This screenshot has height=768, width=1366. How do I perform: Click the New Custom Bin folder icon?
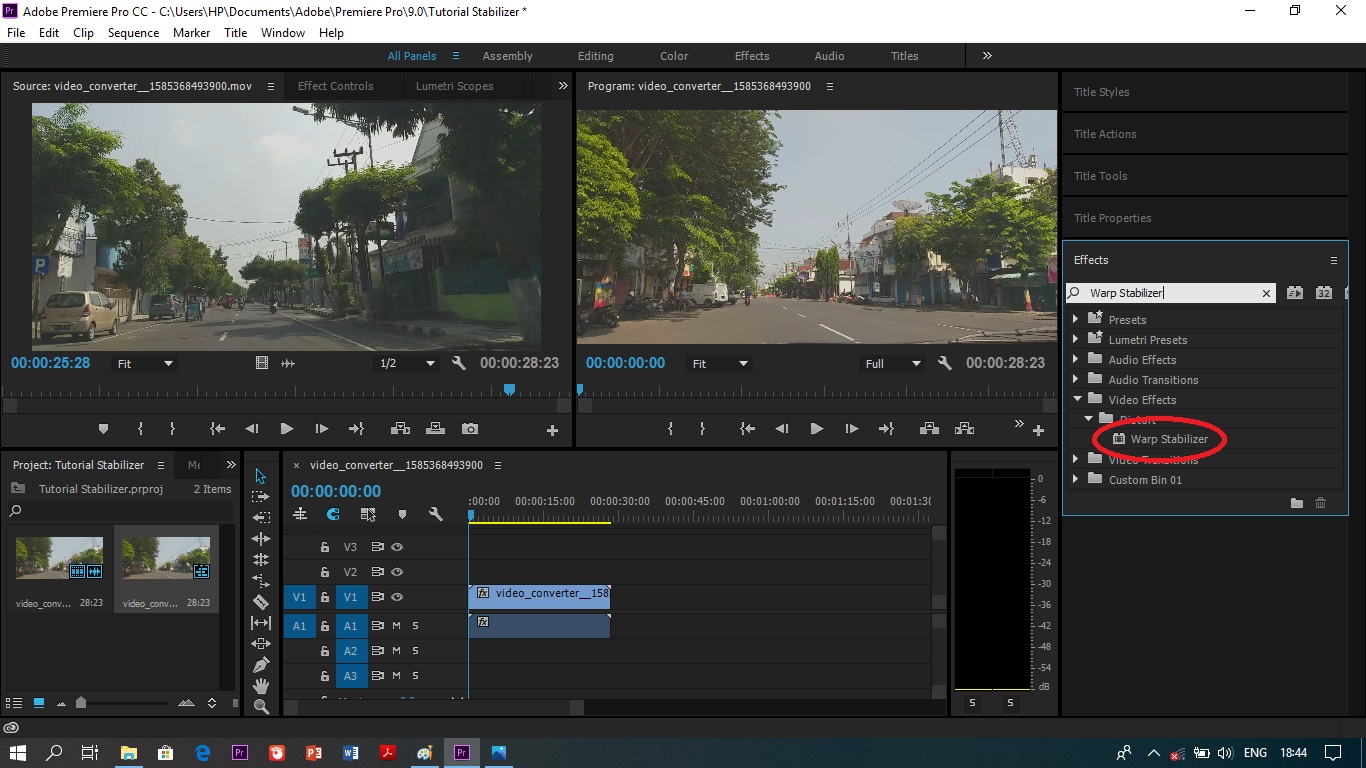coord(1296,503)
